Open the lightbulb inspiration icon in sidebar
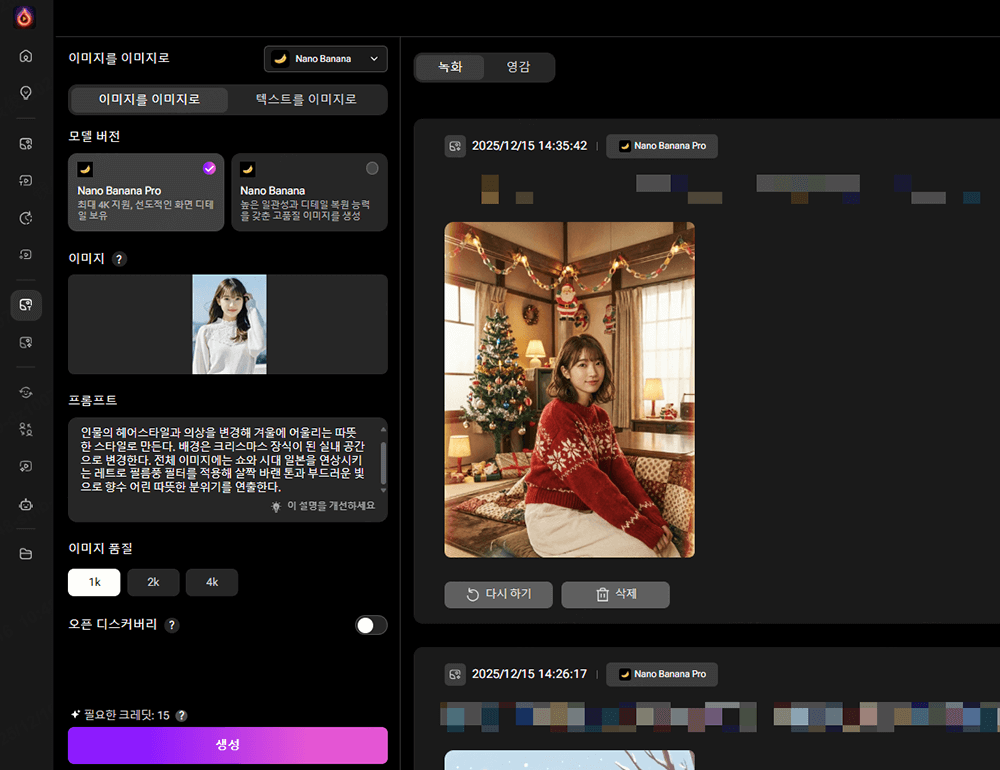1000x770 pixels. [x=26, y=93]
